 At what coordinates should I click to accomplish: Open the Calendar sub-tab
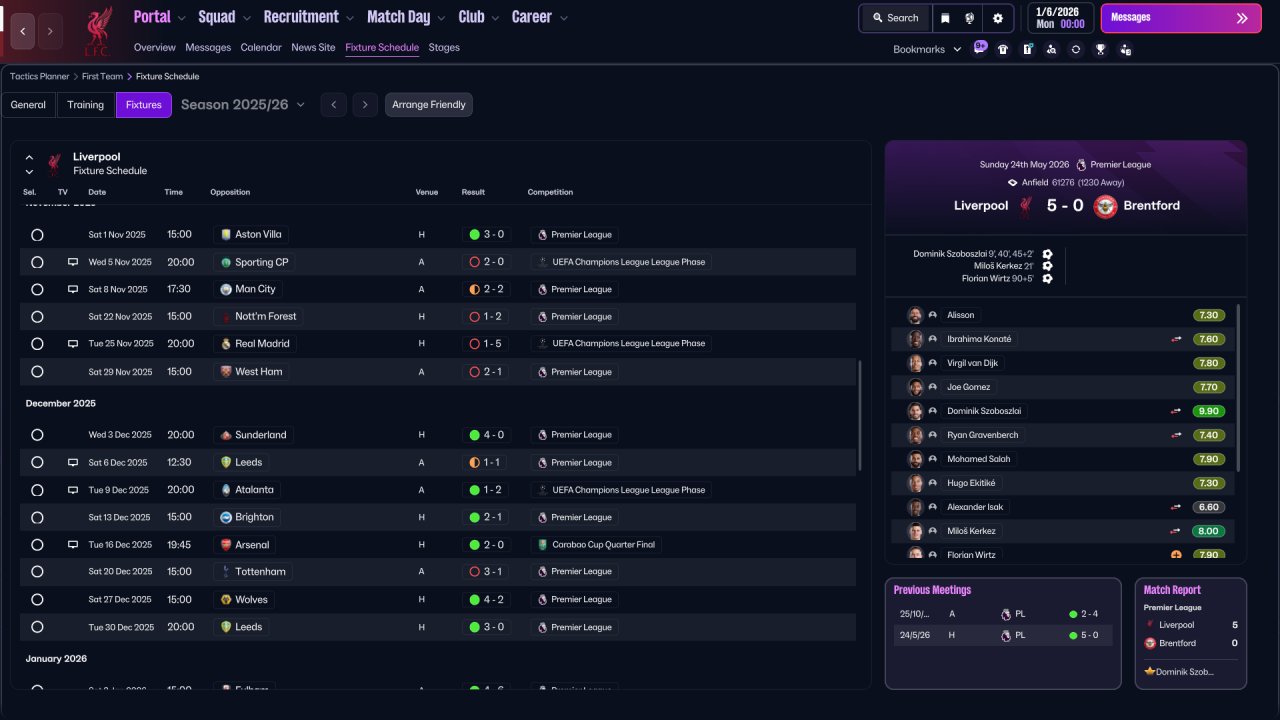point(261,47)
